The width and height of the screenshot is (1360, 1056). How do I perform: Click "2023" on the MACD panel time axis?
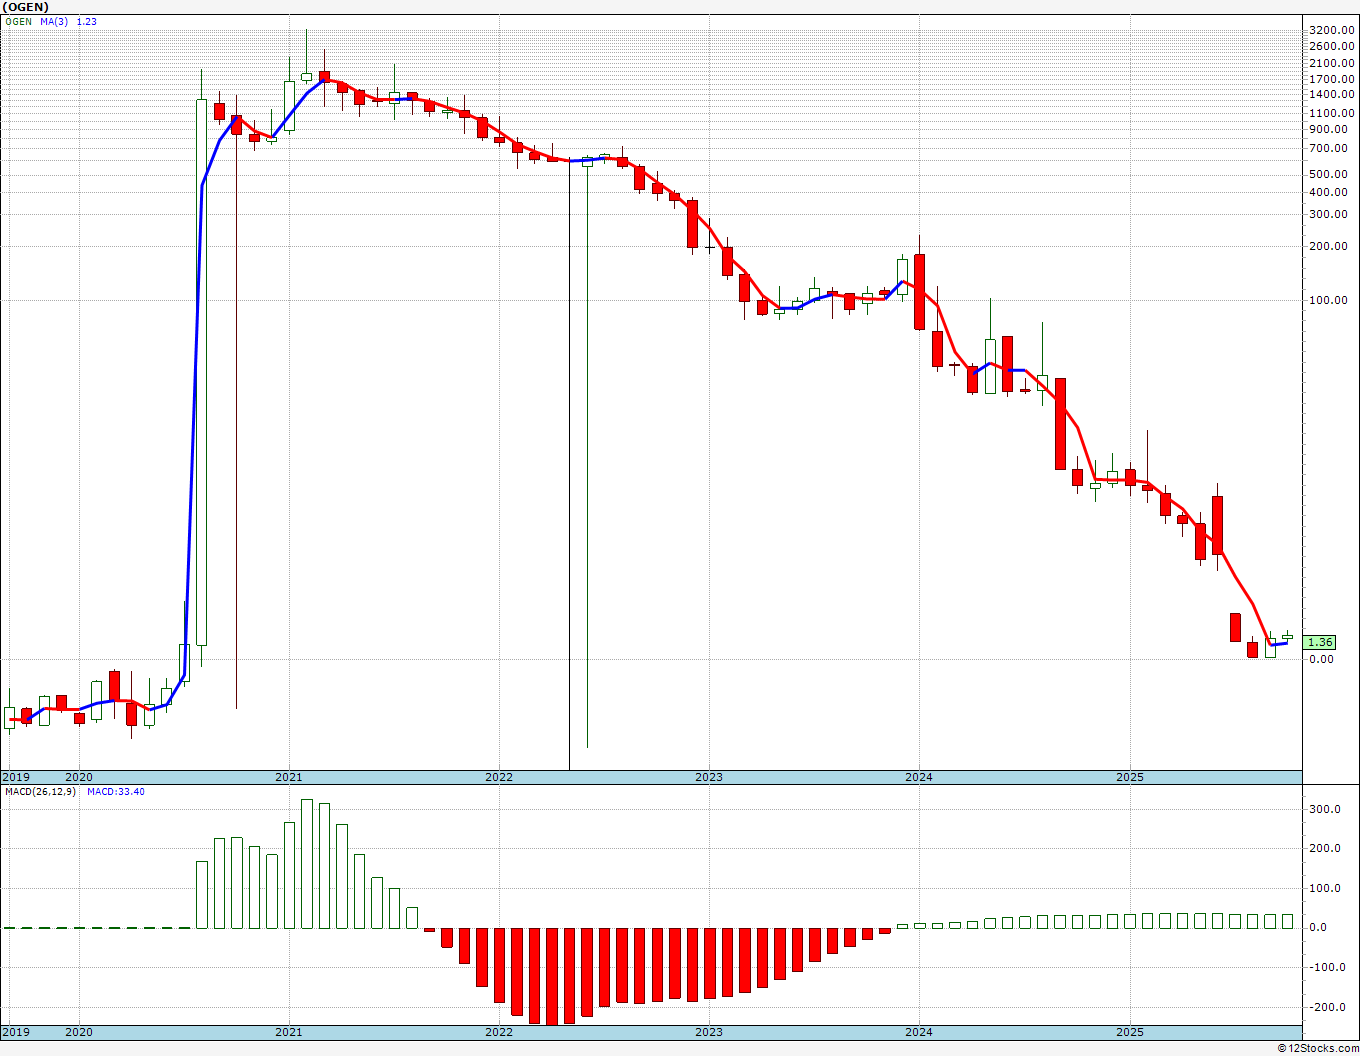[x=709, y=1031]
